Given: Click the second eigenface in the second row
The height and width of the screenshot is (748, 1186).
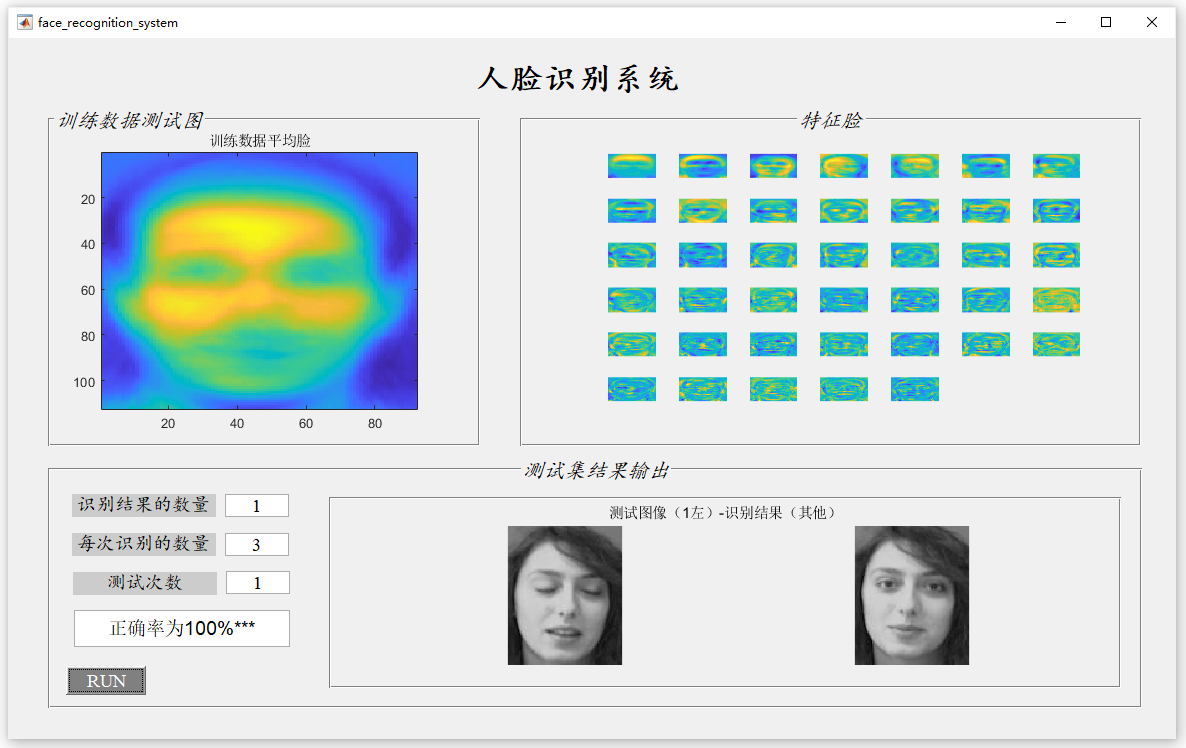Looking at the screenshot, I should pyautogui.click(x=703, y=210).
